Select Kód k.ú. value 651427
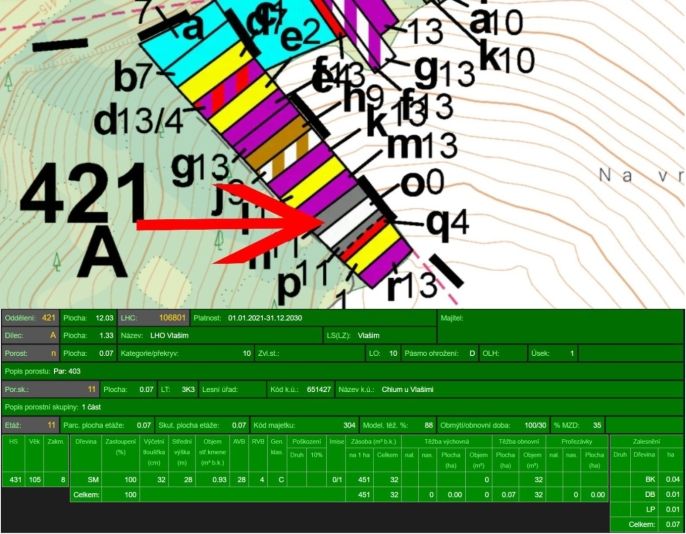Screen dimensions: 686x534 pos(318,389)
